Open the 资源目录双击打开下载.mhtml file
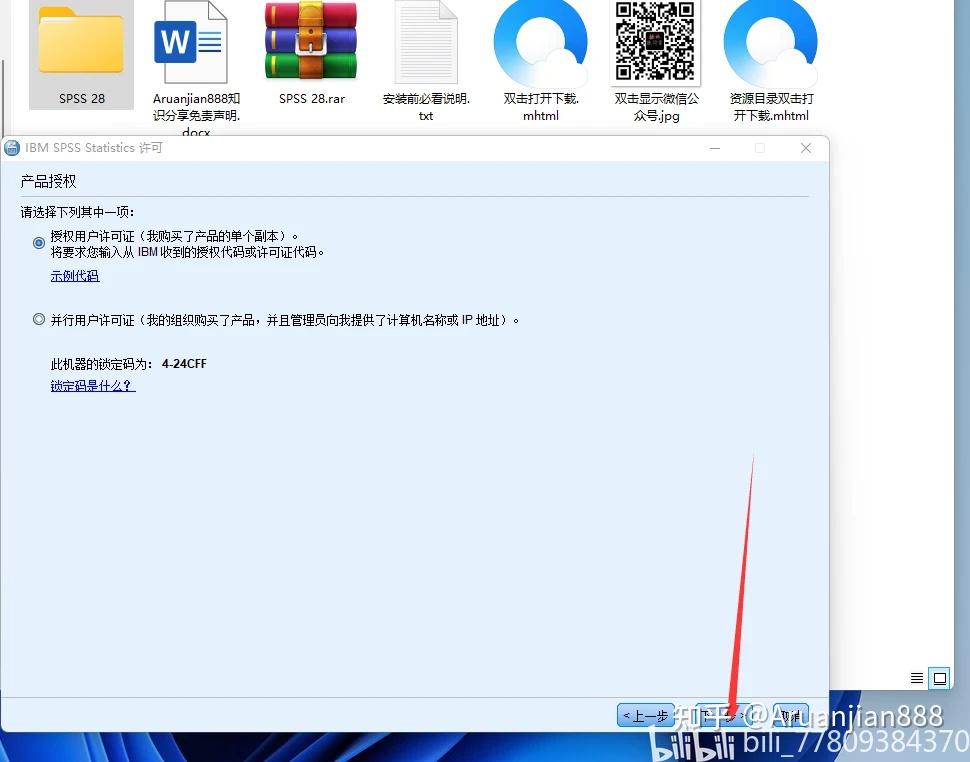 tap(770, 45)
